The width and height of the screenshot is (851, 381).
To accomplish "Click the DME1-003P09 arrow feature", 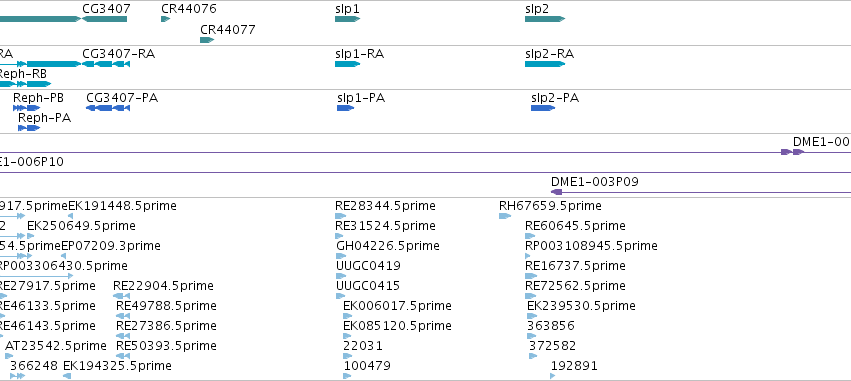I will click(x=556, y=192).
